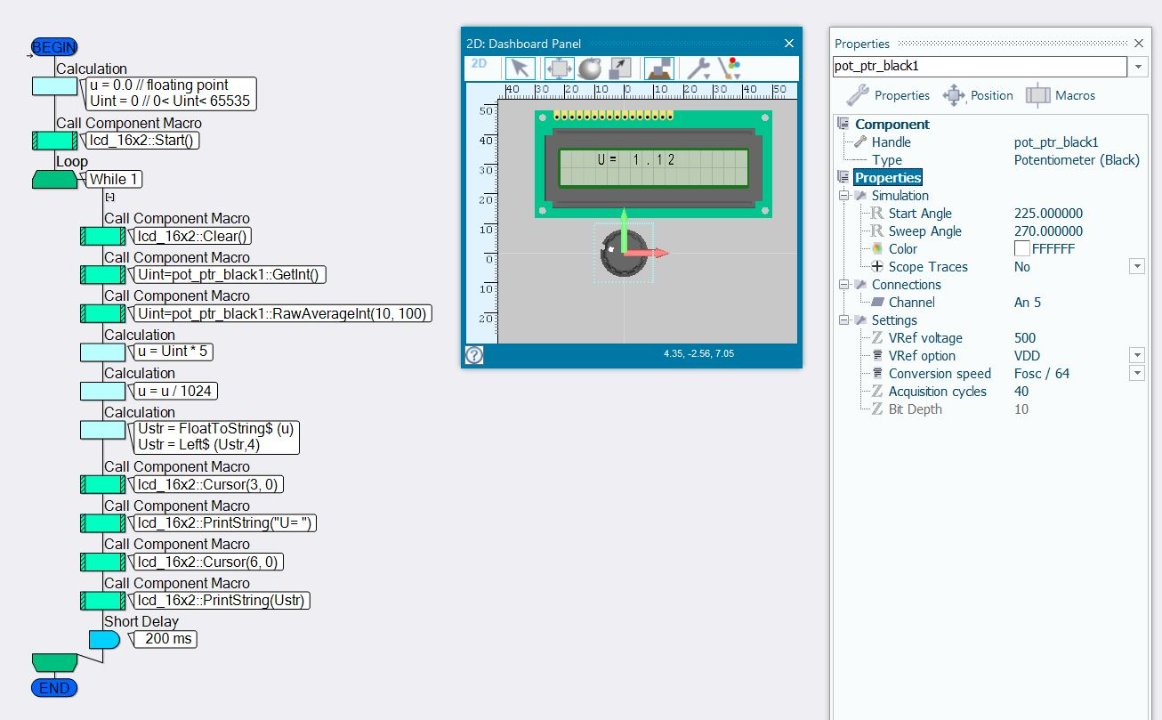The height and width of the screenshot is (720, 1162).
Task: Toggle the snap-to-table icon
Action: coord(658,68)
